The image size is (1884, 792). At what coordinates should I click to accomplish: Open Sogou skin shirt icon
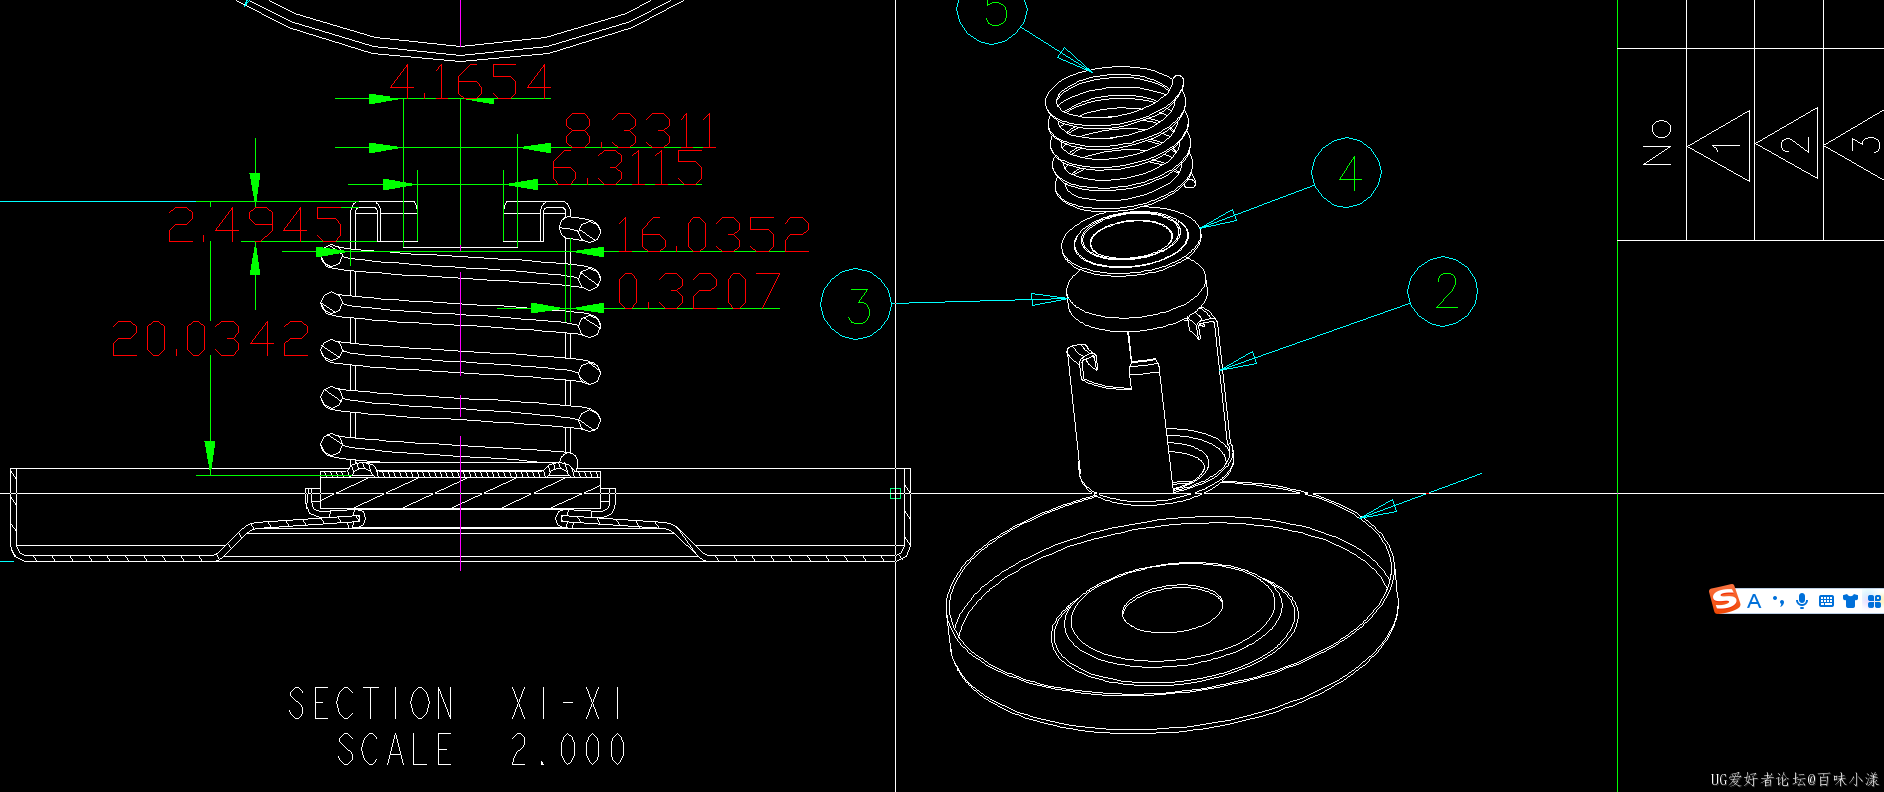1850,601
